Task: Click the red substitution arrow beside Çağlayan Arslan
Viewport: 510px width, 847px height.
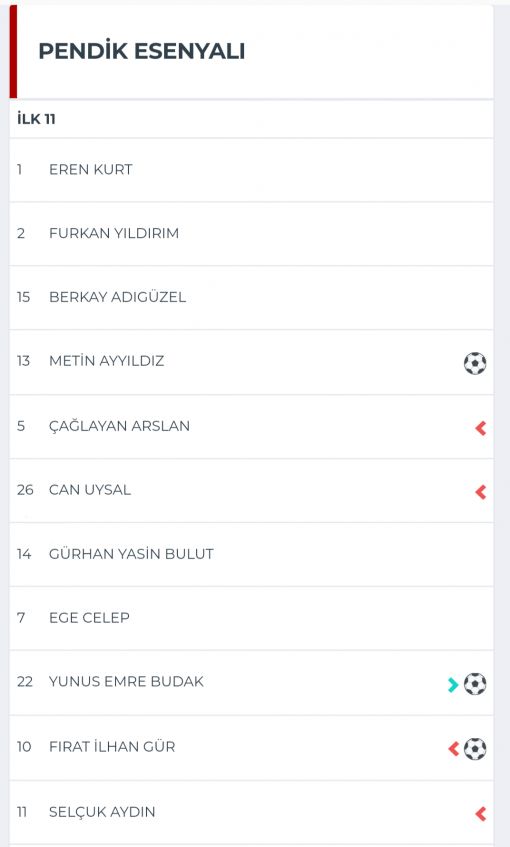Action: click(481, 428)
